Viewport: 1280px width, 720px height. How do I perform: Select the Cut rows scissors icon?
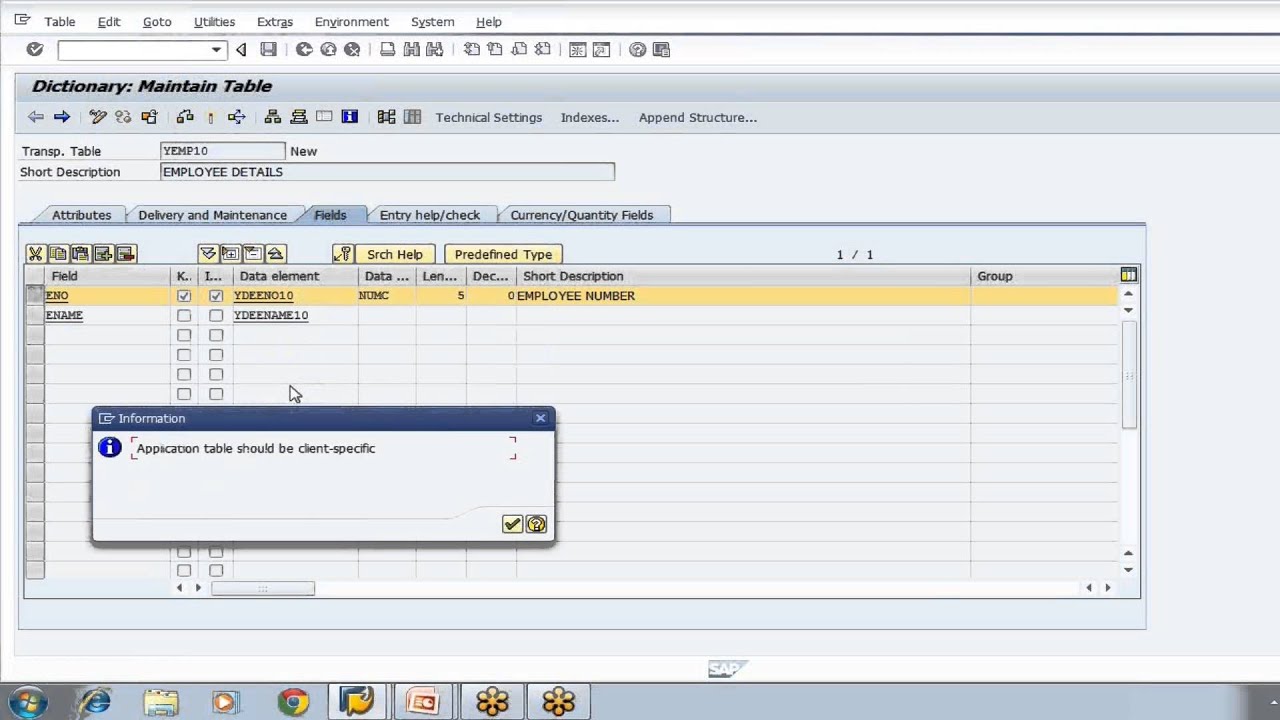[35, 253]
